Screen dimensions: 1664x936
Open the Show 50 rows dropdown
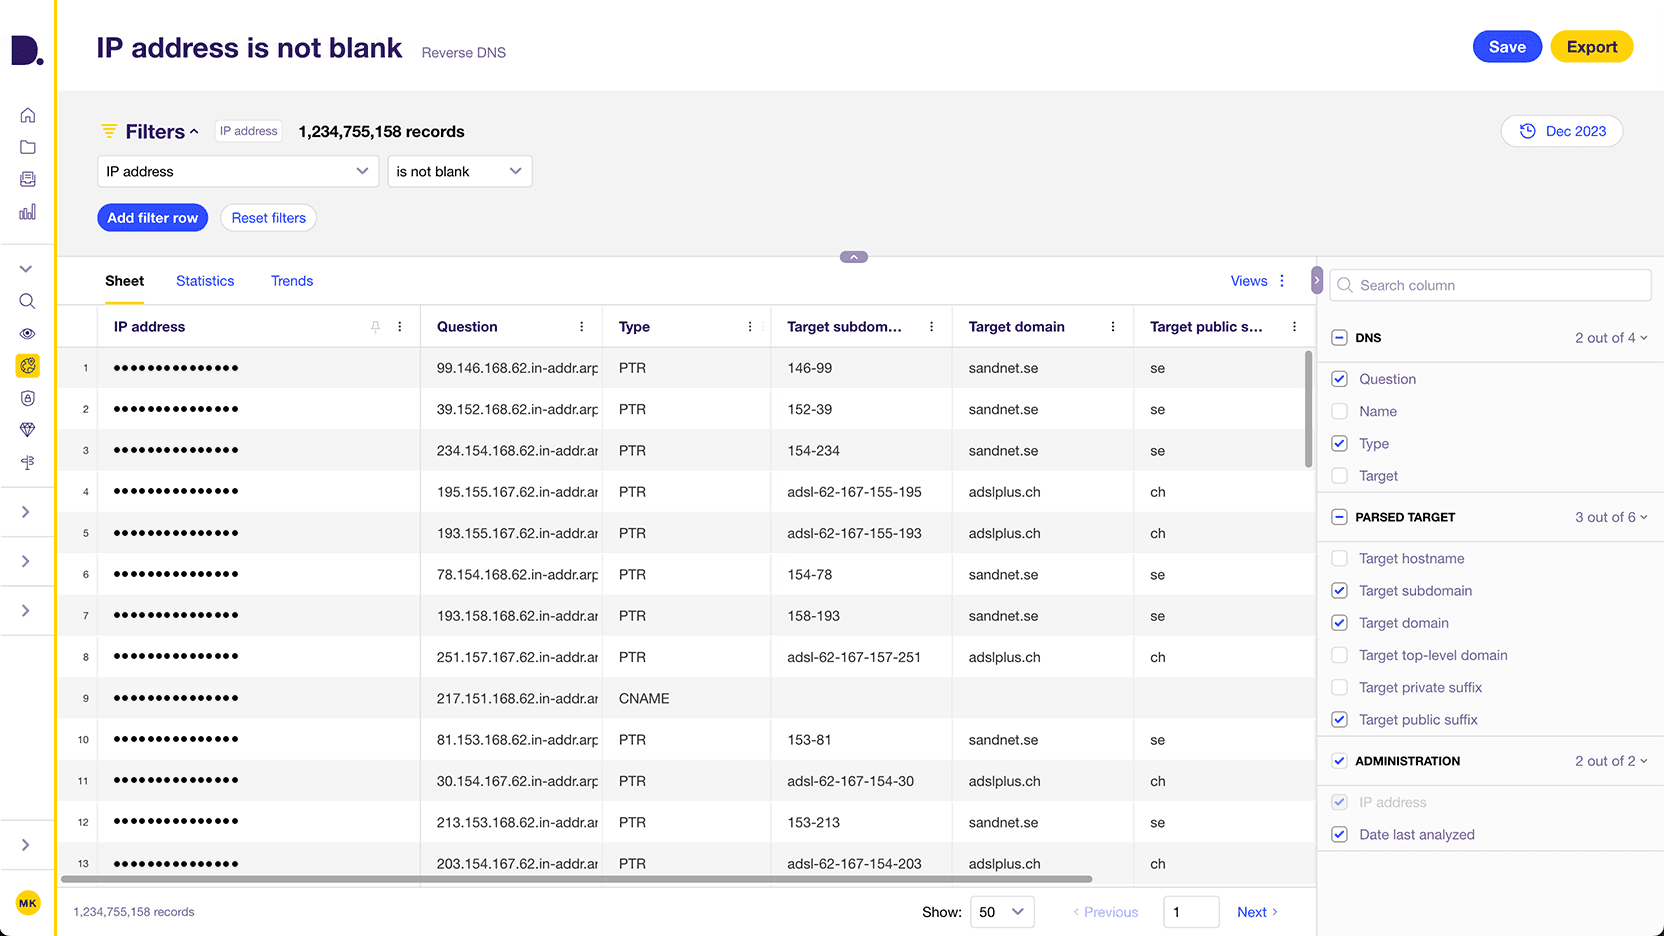tap(1002, 912)
